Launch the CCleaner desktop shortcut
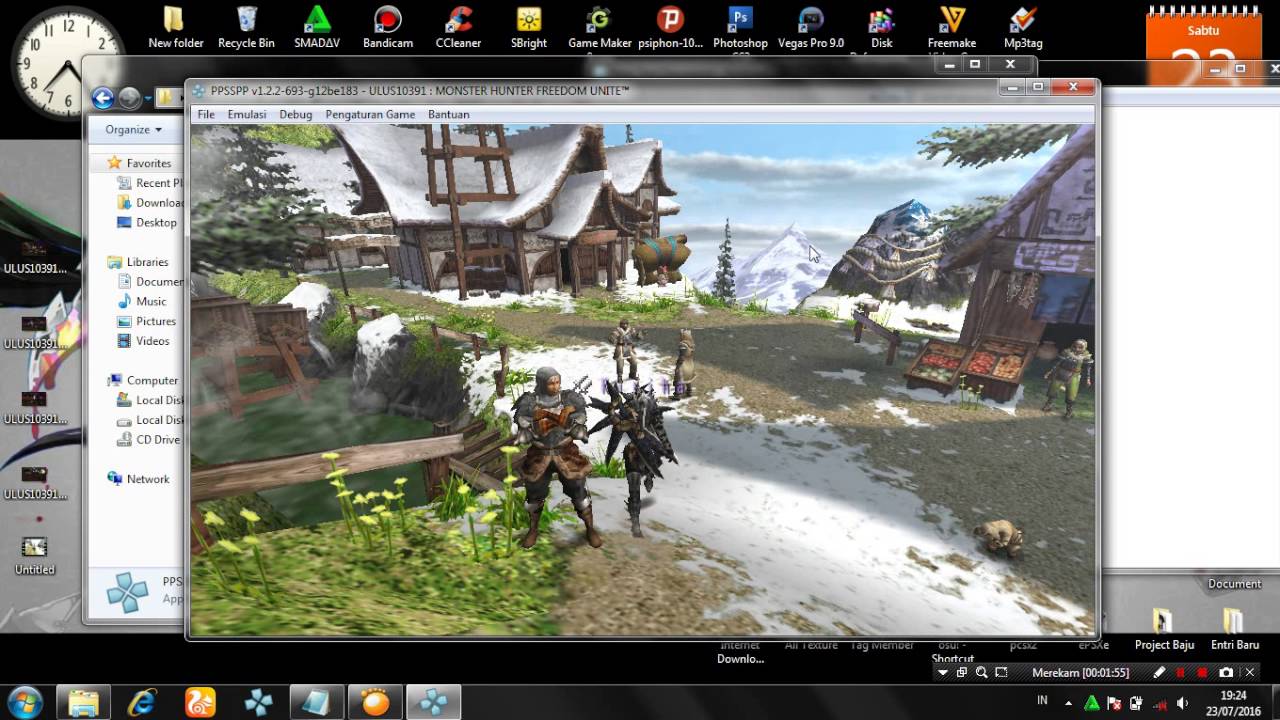 [458, 27]
